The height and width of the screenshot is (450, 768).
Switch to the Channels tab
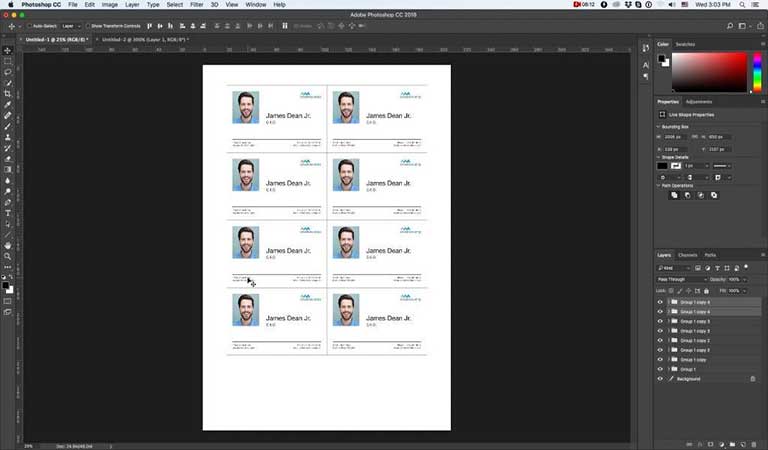tap(688, 255)
